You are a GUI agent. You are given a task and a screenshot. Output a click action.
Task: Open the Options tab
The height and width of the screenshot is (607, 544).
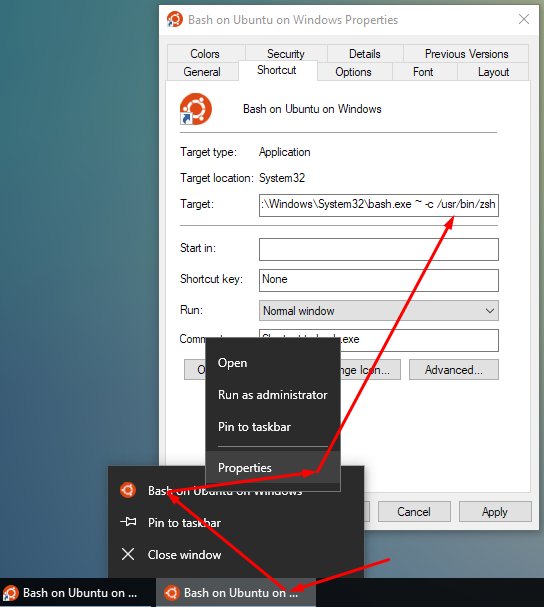coord(354,72)
